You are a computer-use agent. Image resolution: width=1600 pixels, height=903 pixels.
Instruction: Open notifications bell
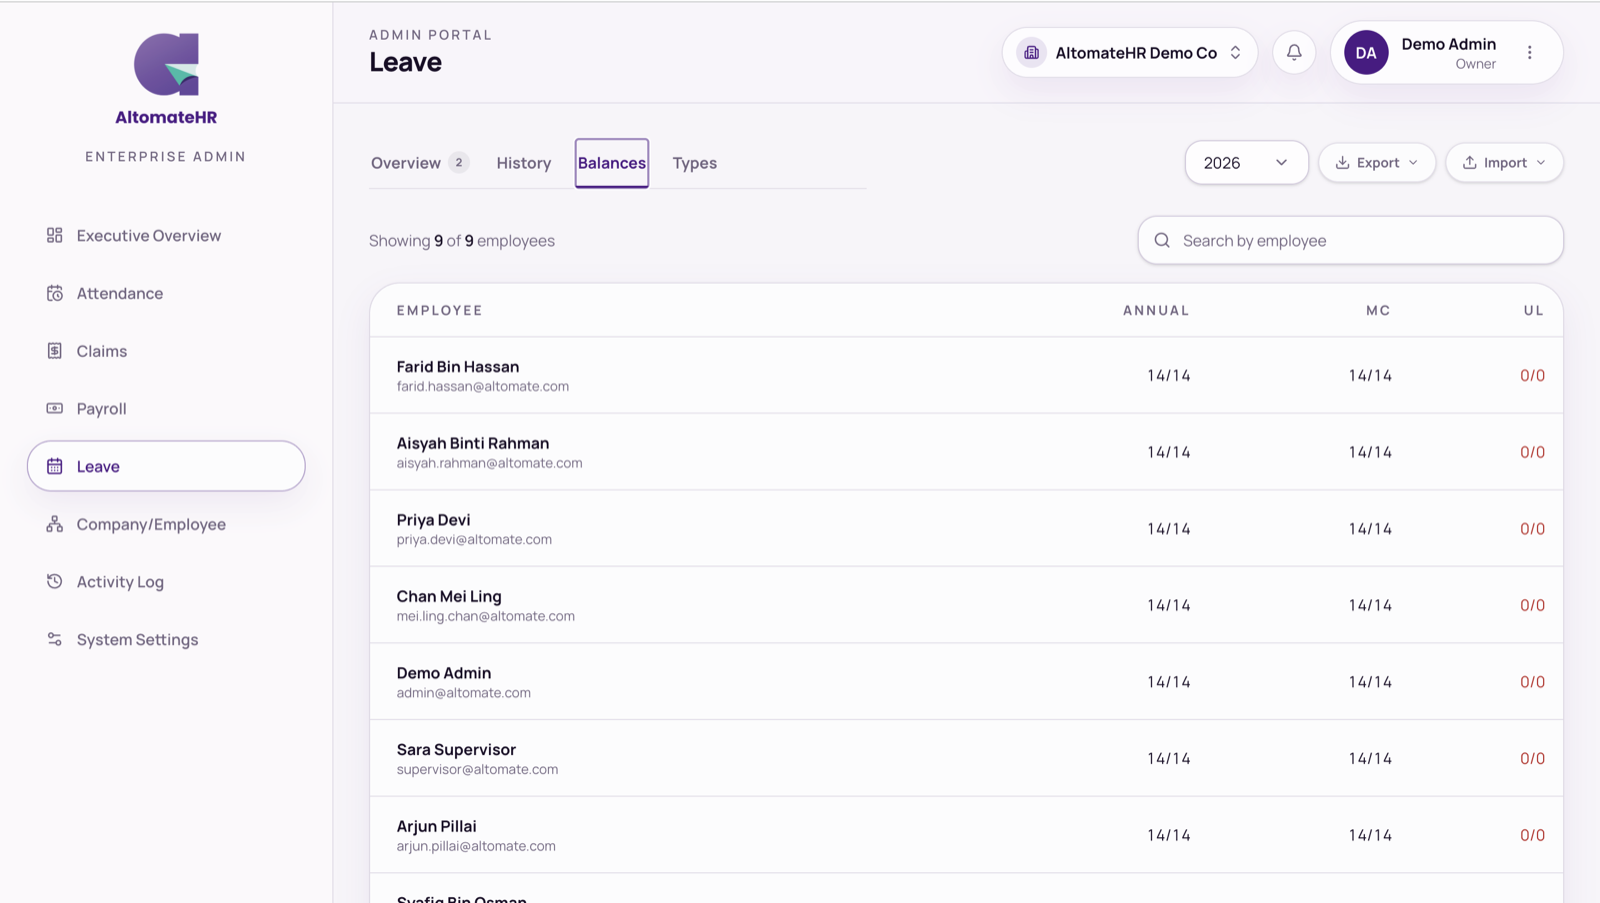1294,52
